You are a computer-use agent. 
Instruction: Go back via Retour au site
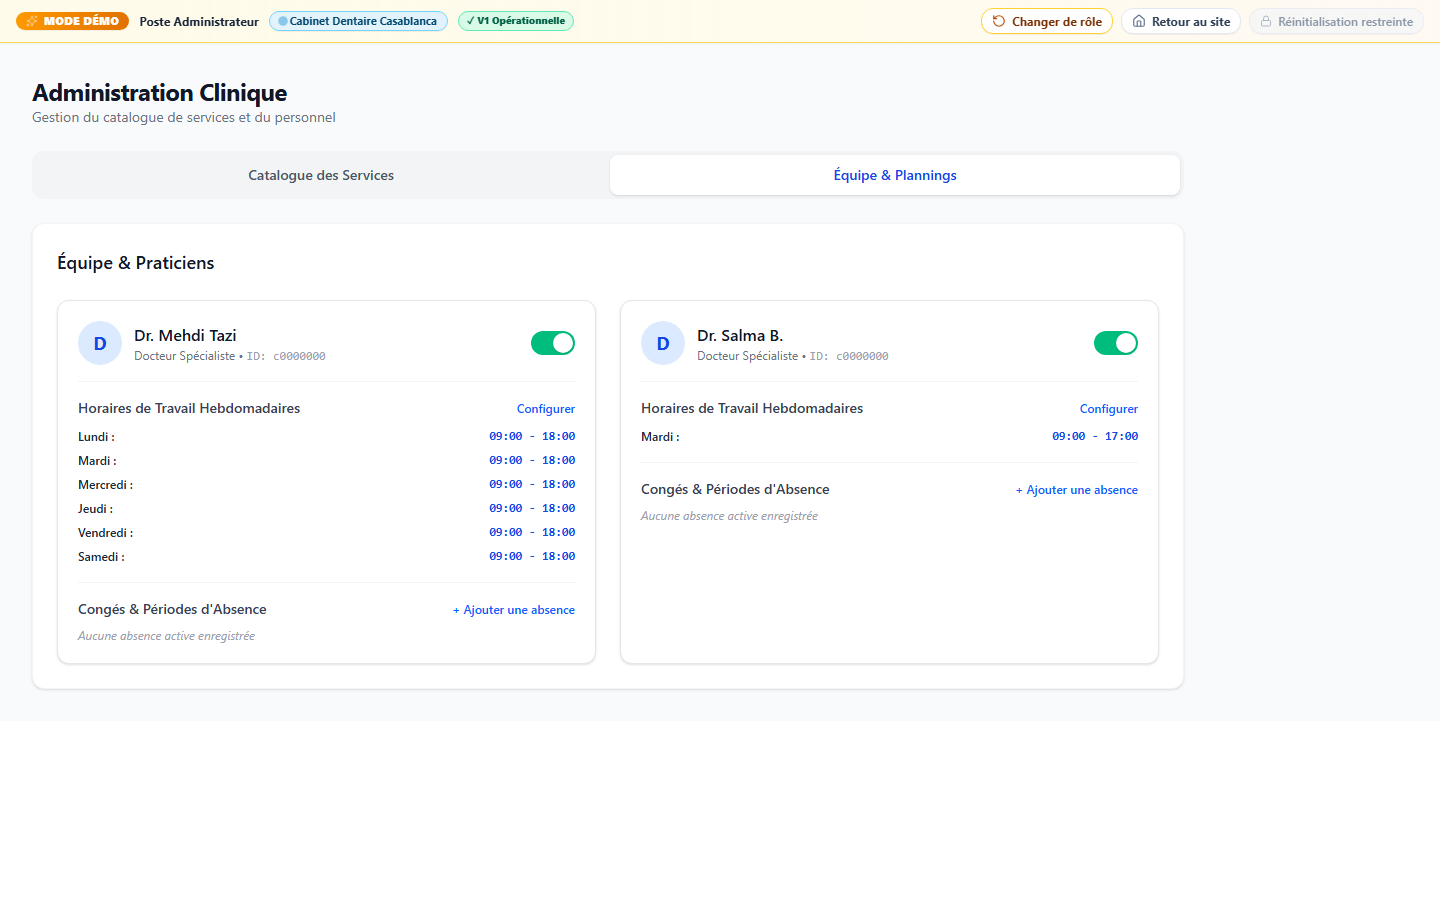[1181, 21]
